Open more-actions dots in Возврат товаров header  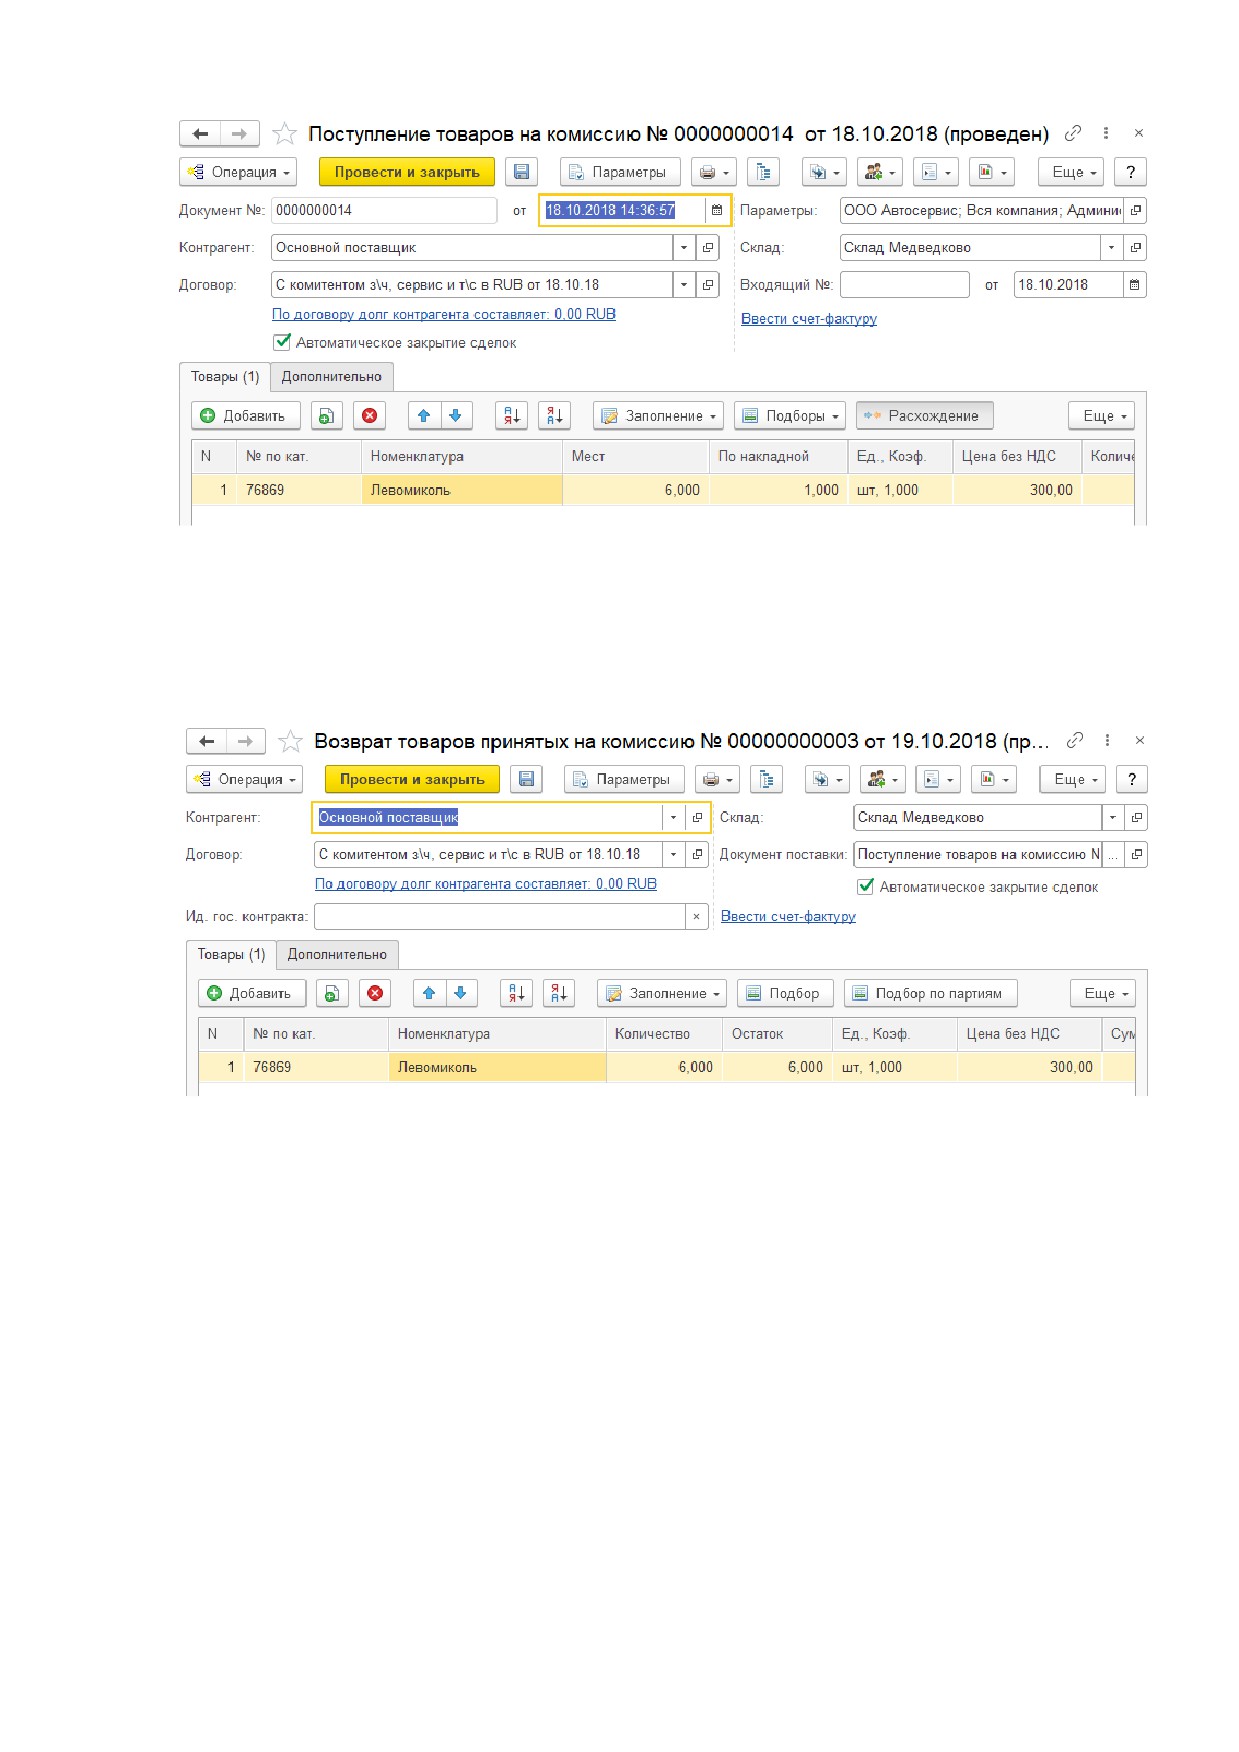[x=1107, y=741]
